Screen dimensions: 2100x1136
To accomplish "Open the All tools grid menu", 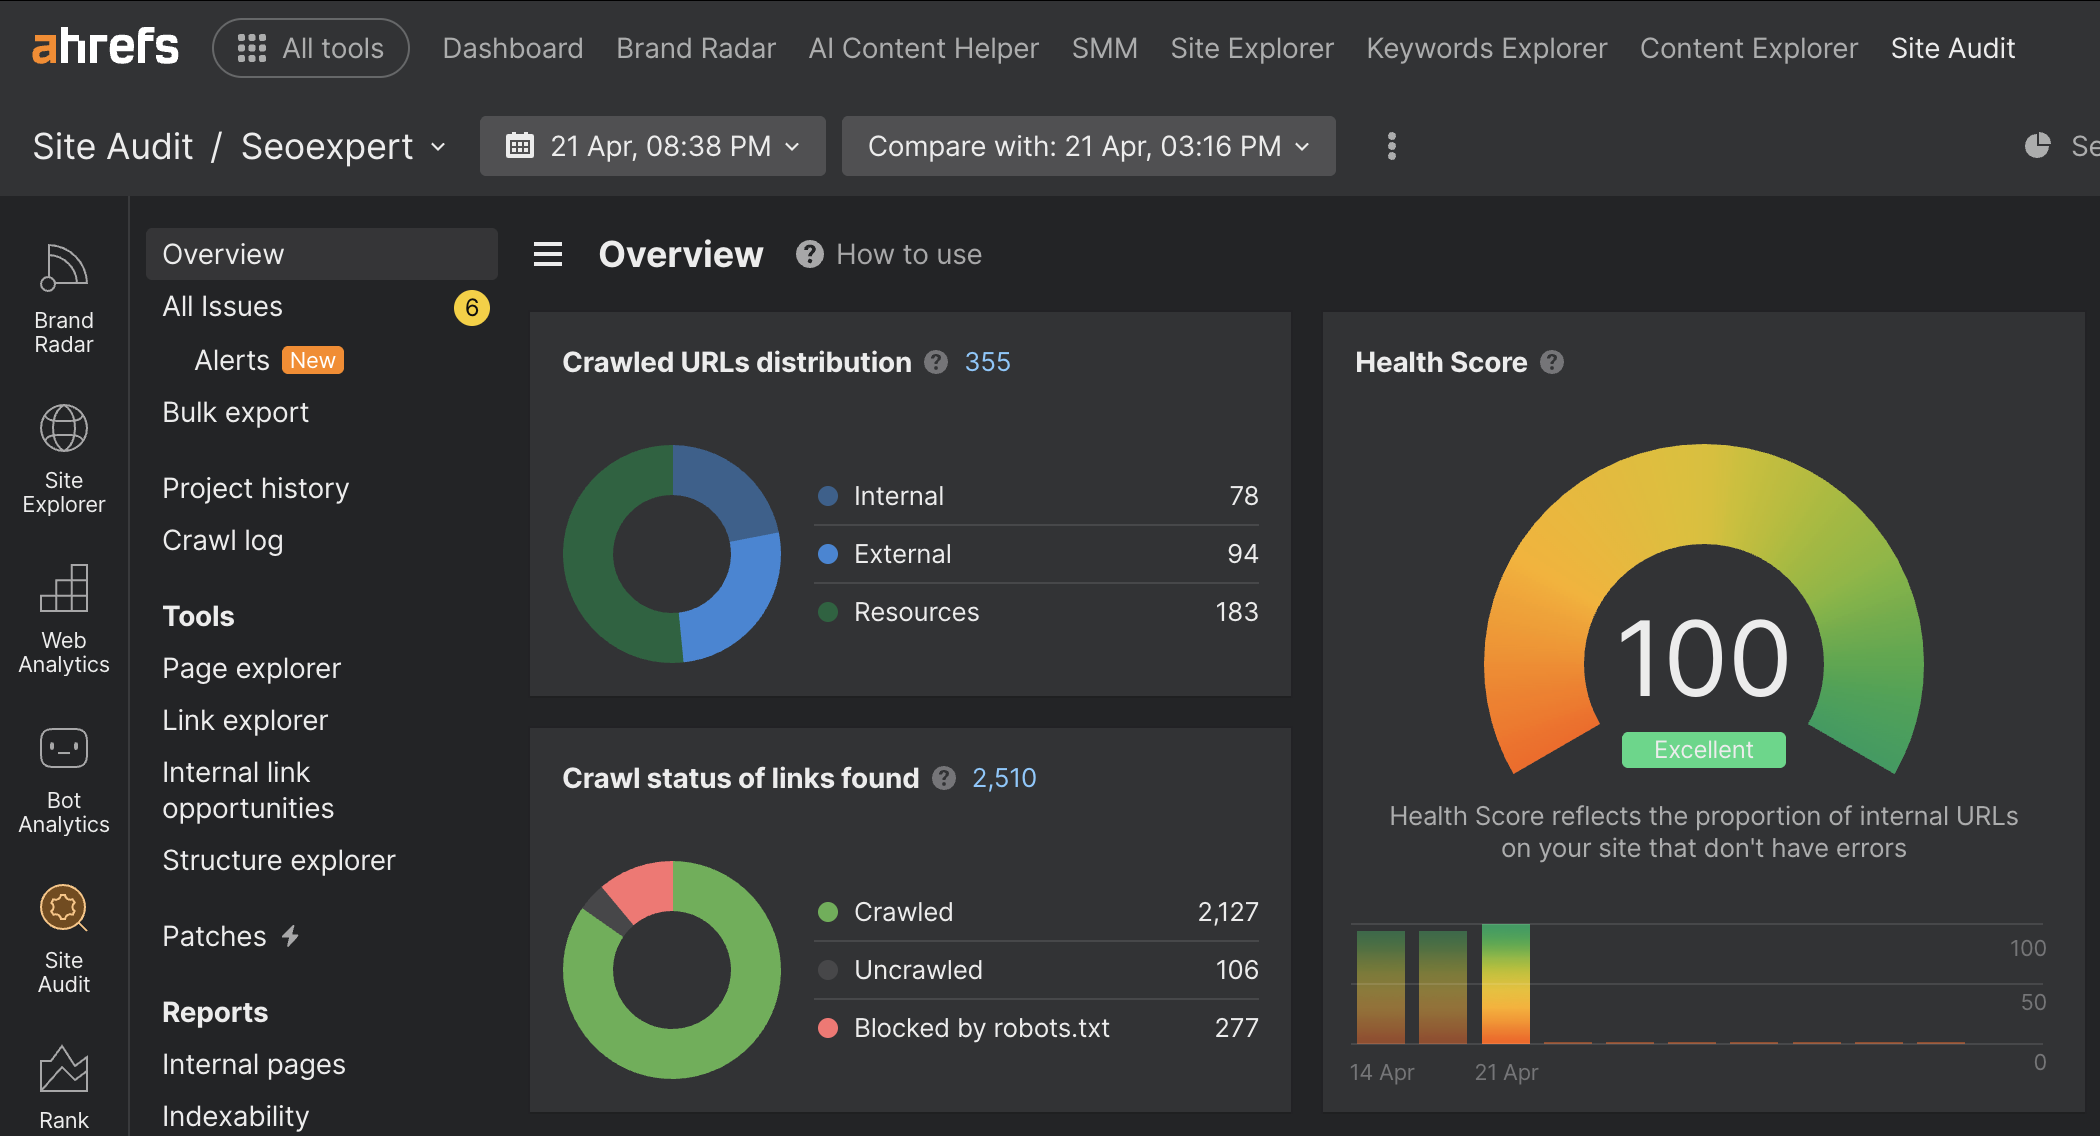I will click(x=310, y=48).
